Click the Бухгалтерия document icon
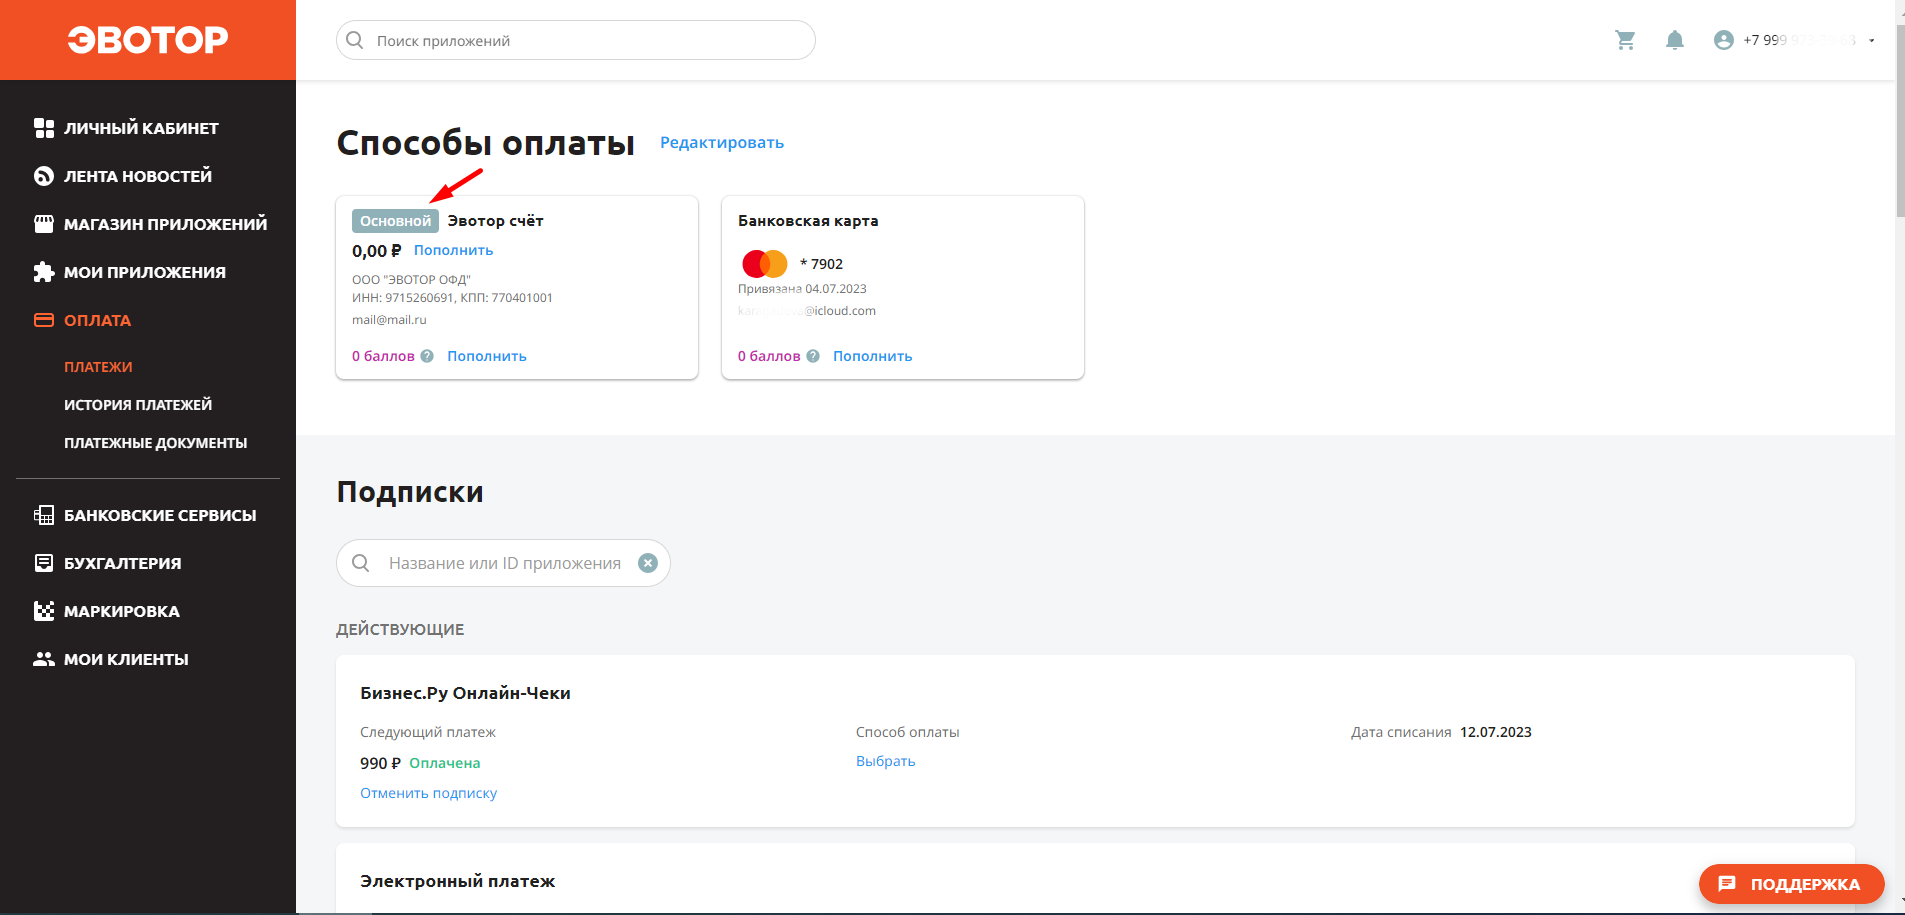The height and width of the screenshot is (915, 1905). point(44,563)
